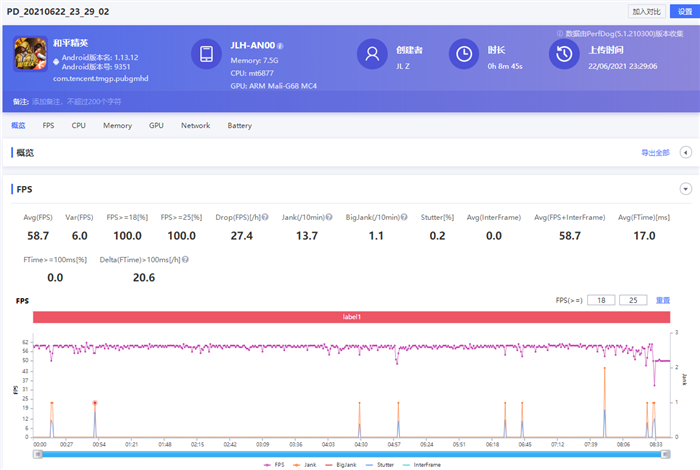Image resolution: width=700 pixels, height=470 pixels.
Task: Click the phone device icon
Action: [x=206, y=54]
